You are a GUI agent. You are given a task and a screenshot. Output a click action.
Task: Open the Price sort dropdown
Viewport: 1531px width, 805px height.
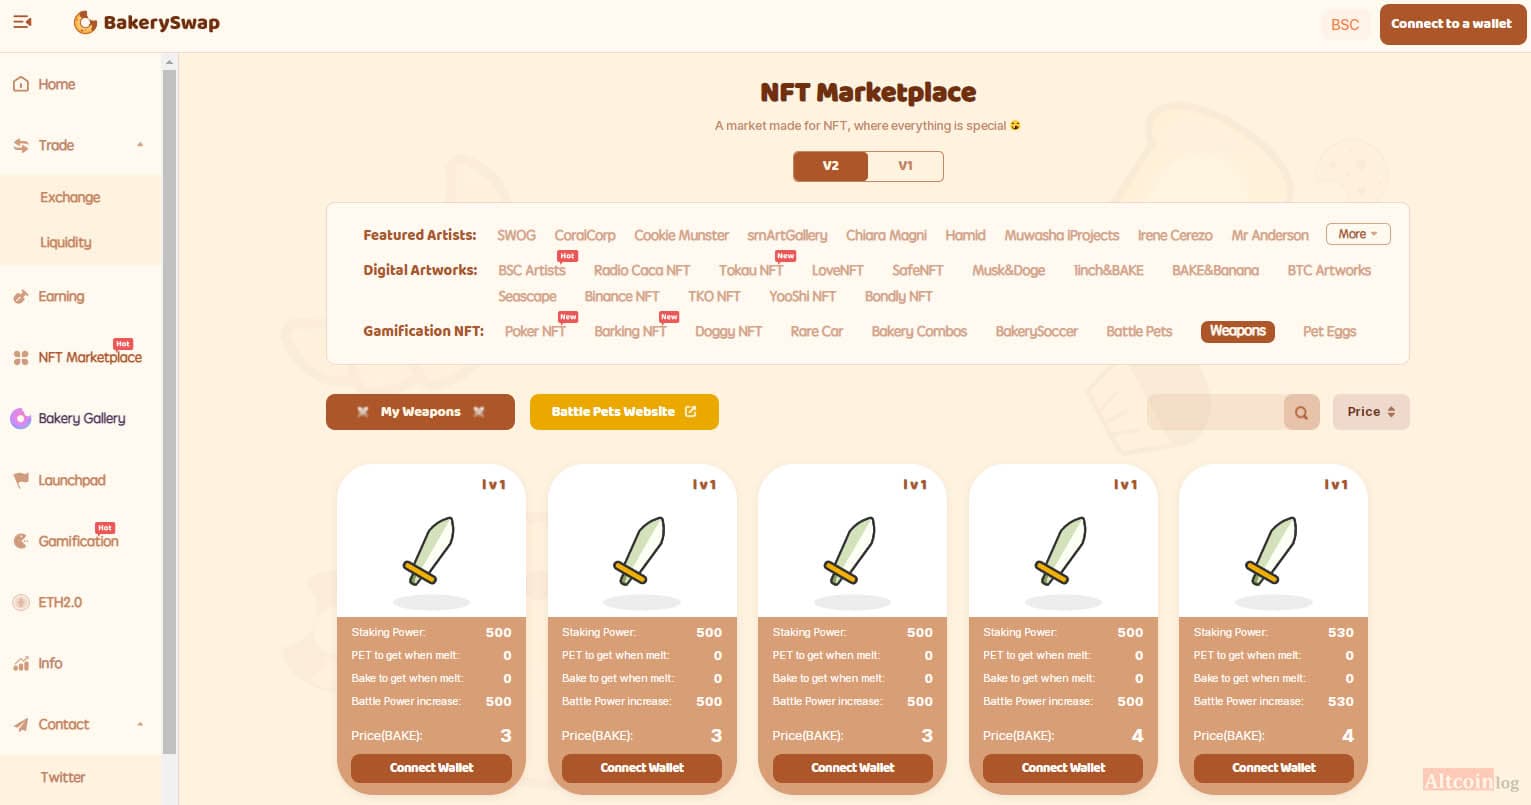click(x=1371, y=412)
